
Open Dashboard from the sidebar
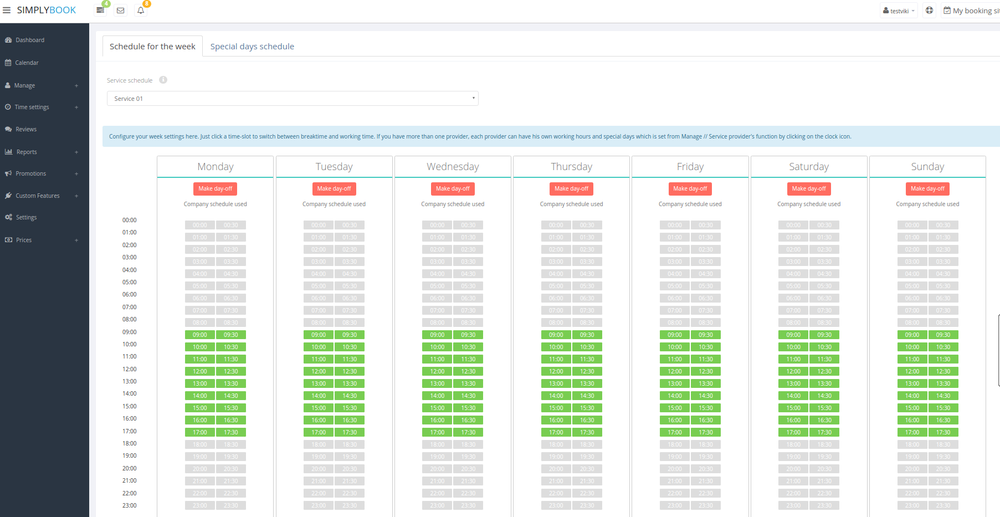(x=30, y=40)
